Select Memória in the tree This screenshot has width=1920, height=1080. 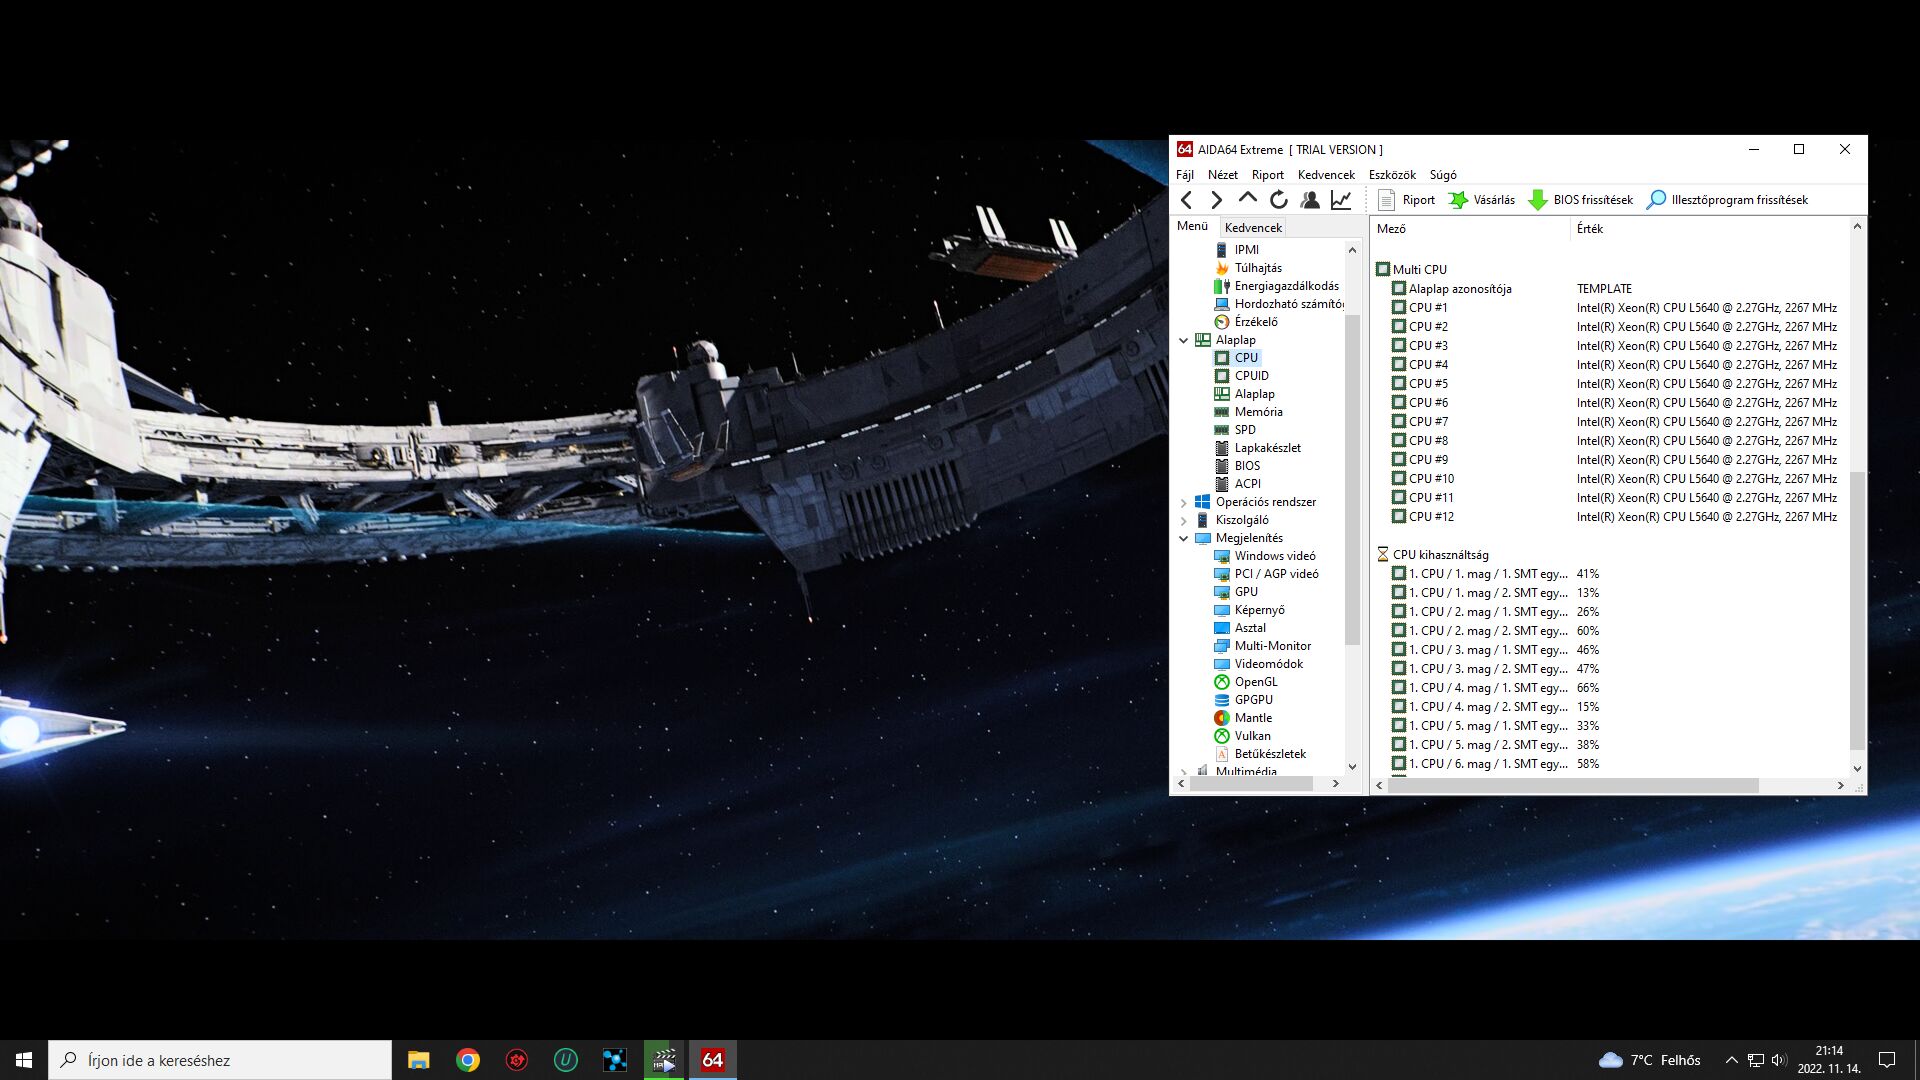click(1248, 412)
